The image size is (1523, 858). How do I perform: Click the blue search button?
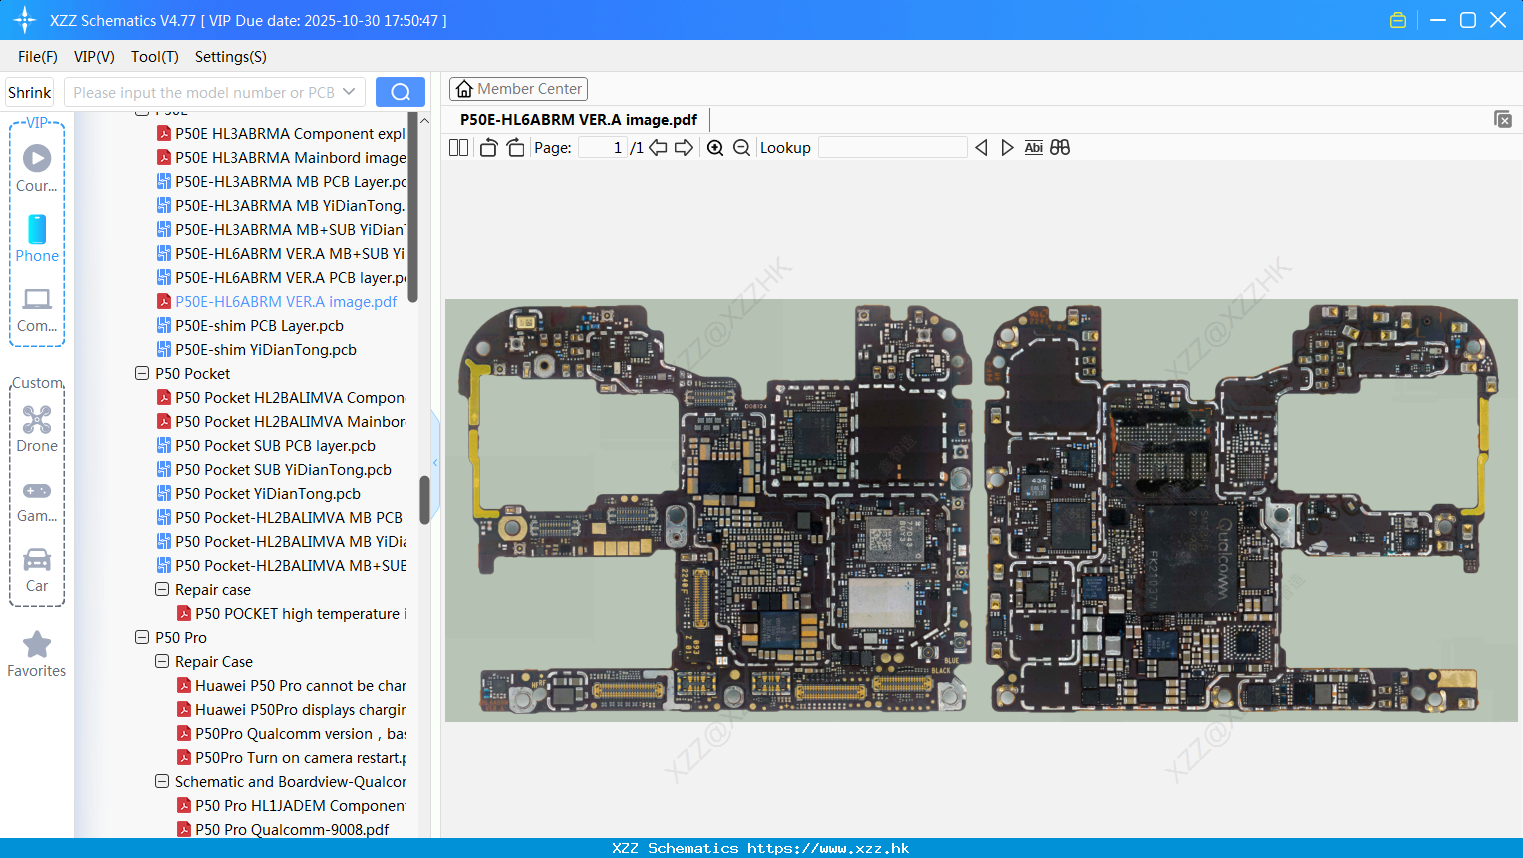(400, 92)
